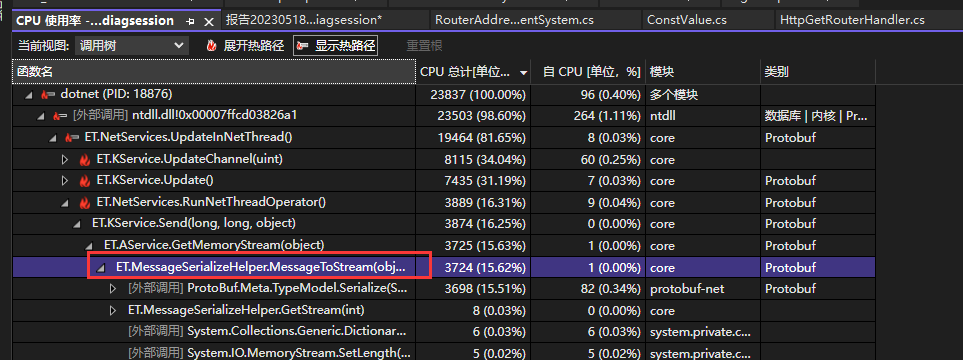Expand the ET.KService.Update() tree node
The height and width of the screenshot is (360, 963).
[65, 181]
